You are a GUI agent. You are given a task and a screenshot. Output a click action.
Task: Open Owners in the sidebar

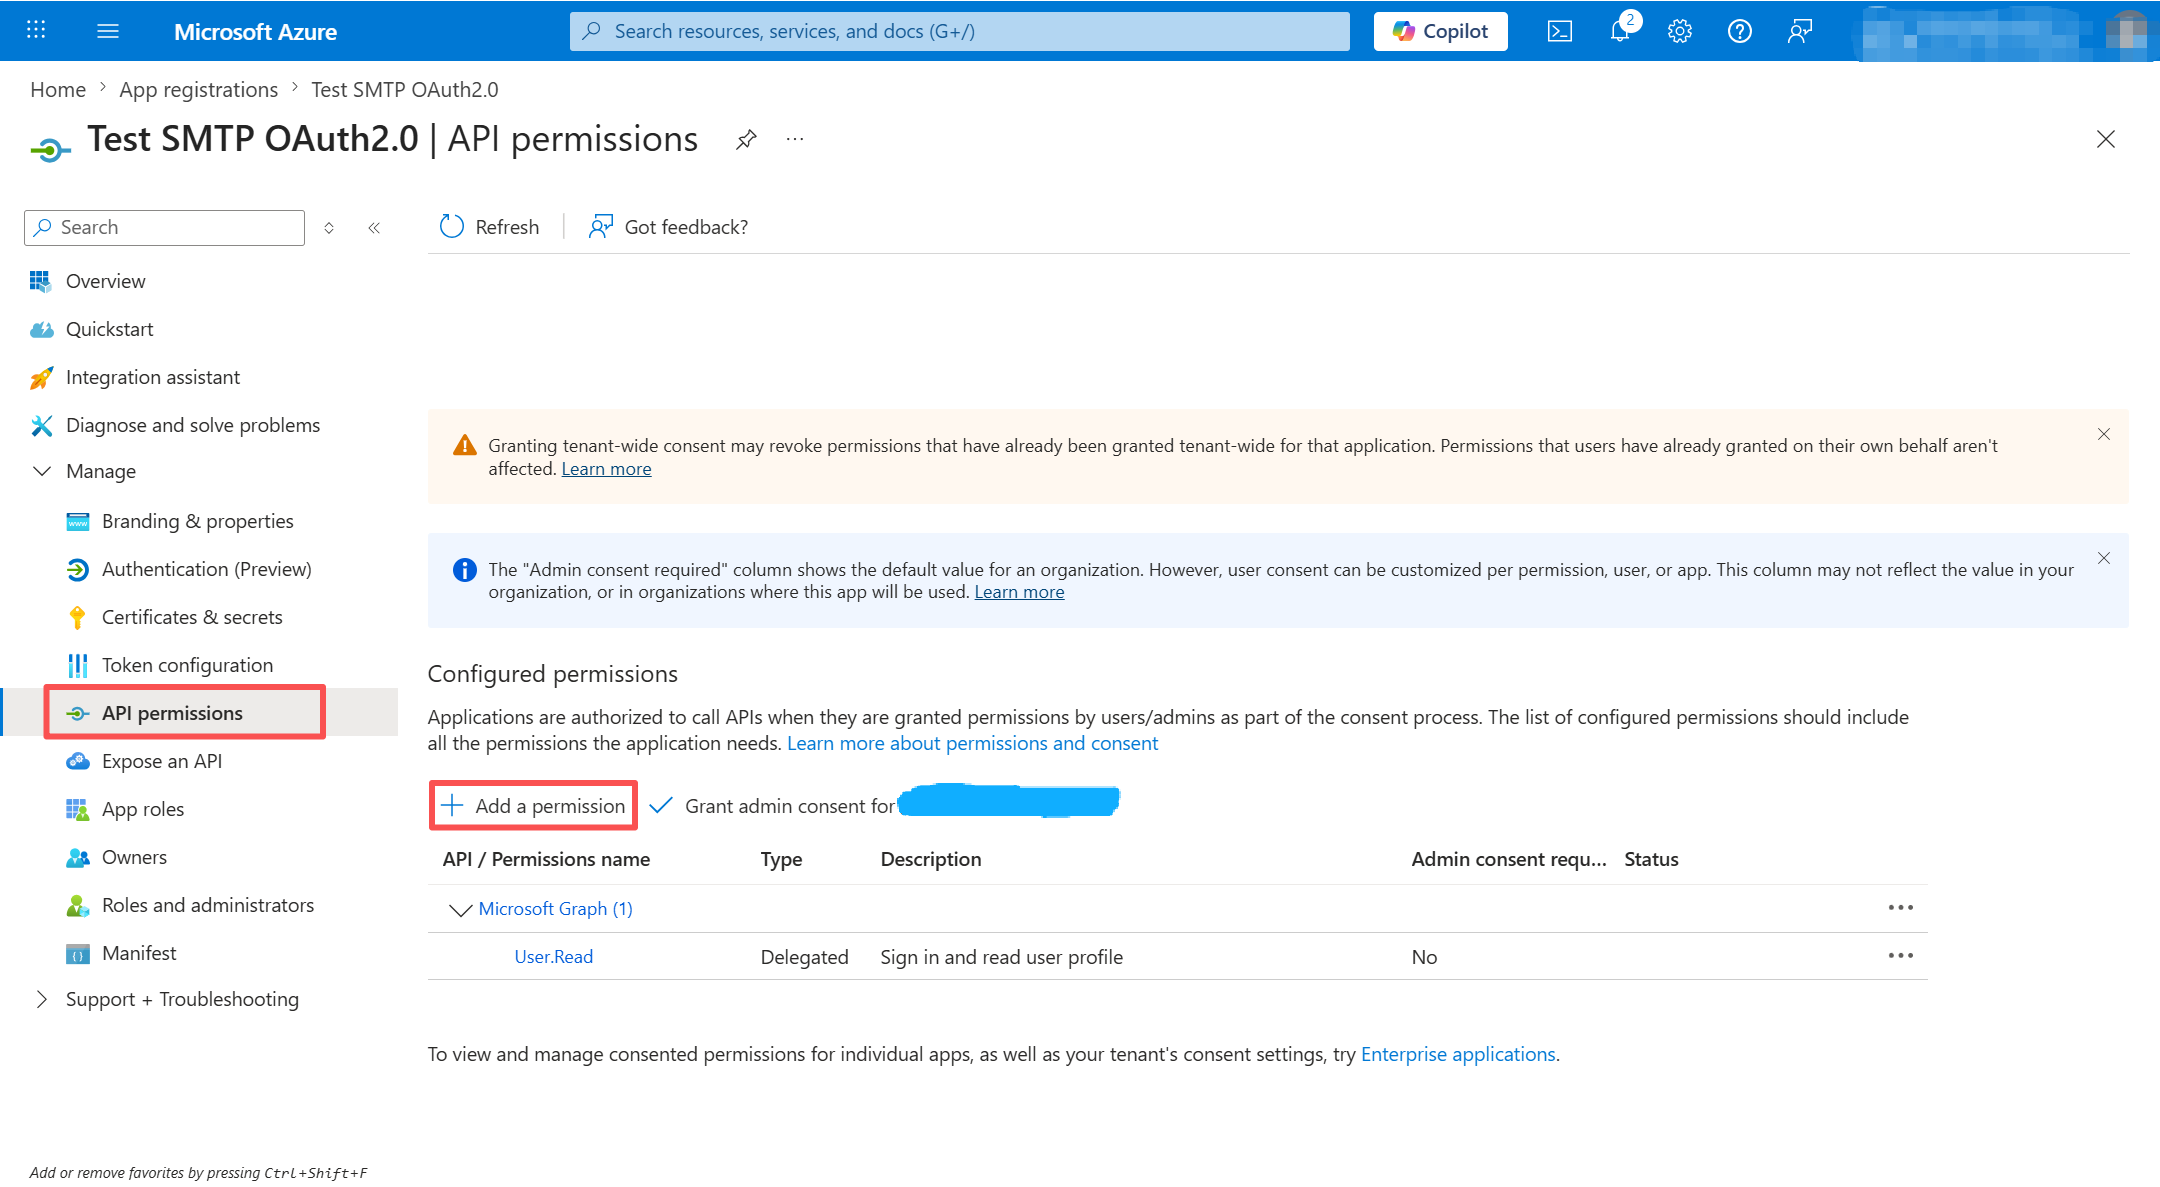(x=134, y=857)
